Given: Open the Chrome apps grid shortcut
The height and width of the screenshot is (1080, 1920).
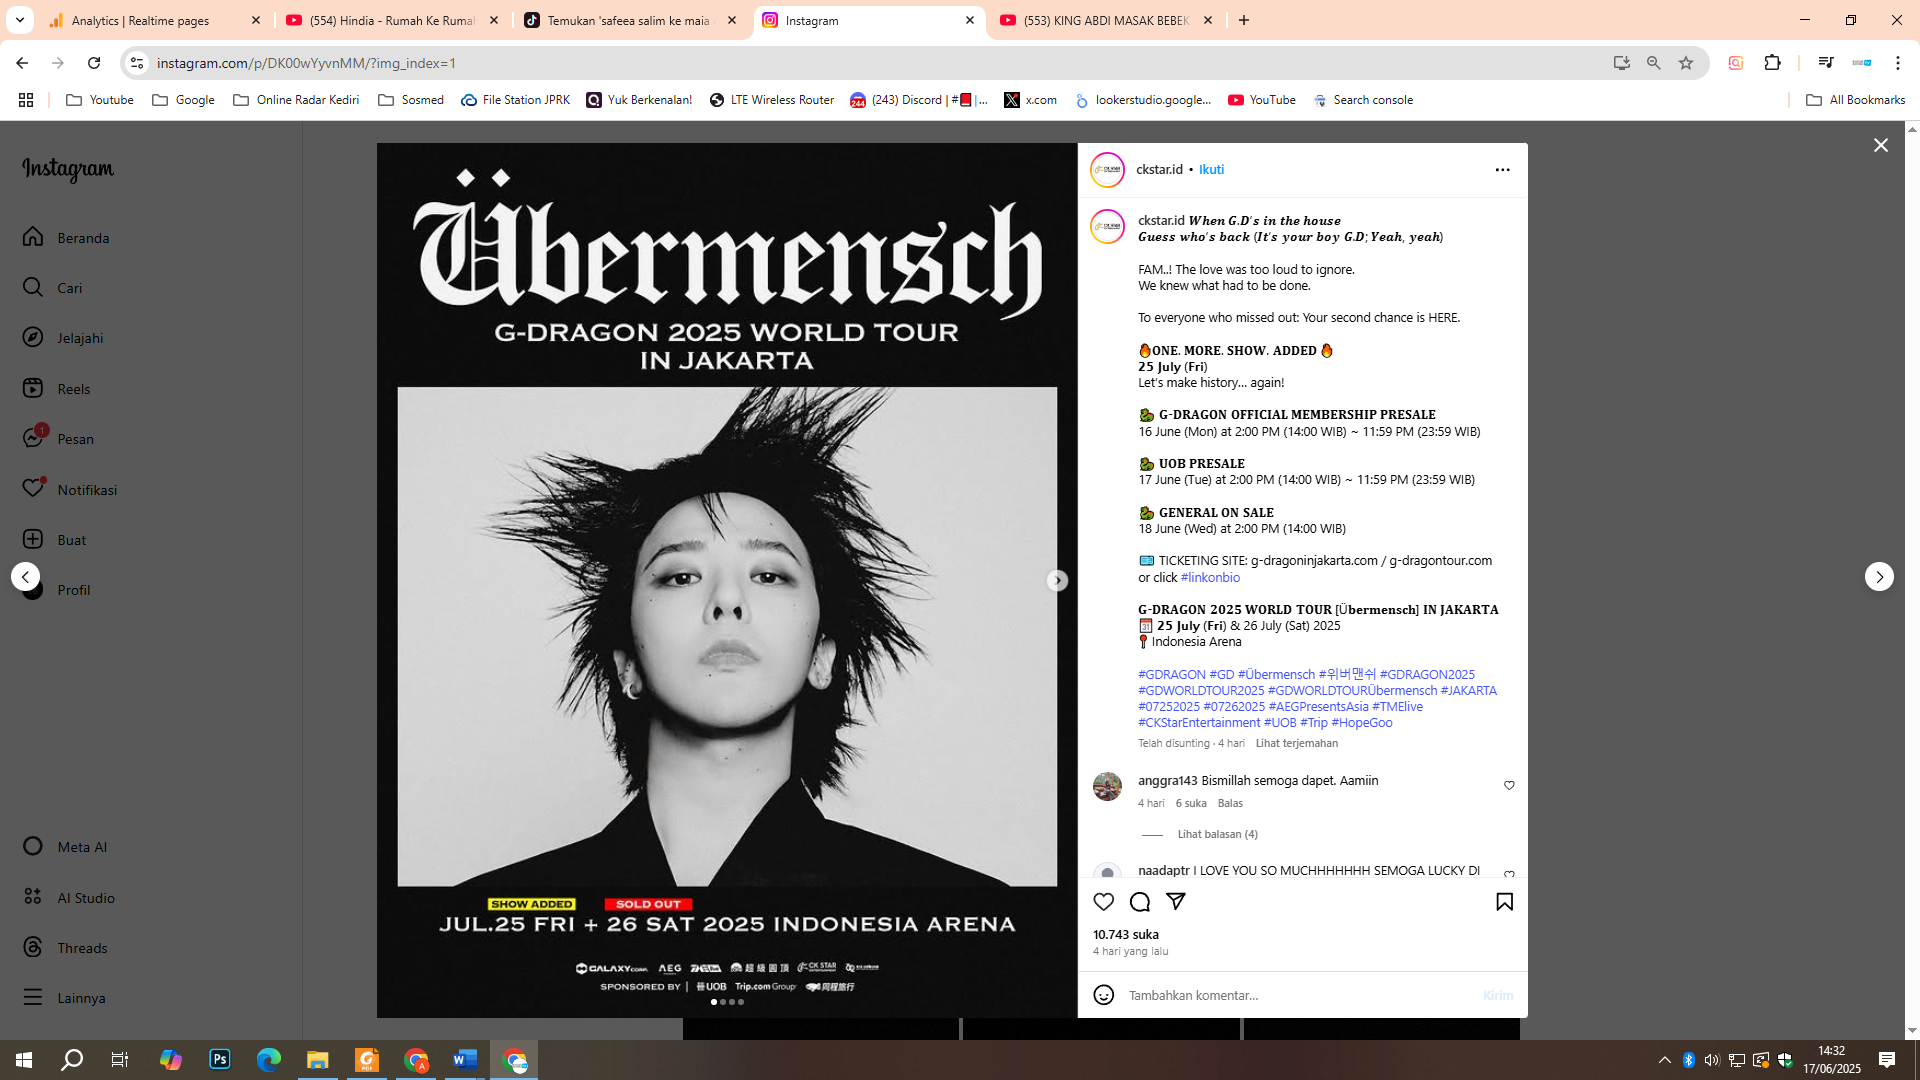Looking at the screenshot, I should click(26, 100).
